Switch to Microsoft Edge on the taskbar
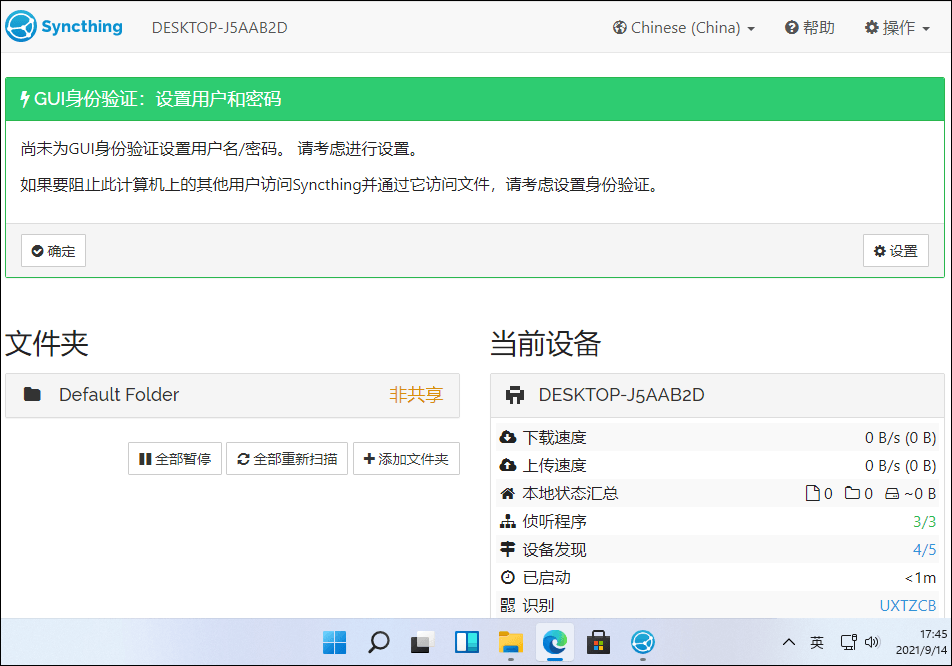 554,642
